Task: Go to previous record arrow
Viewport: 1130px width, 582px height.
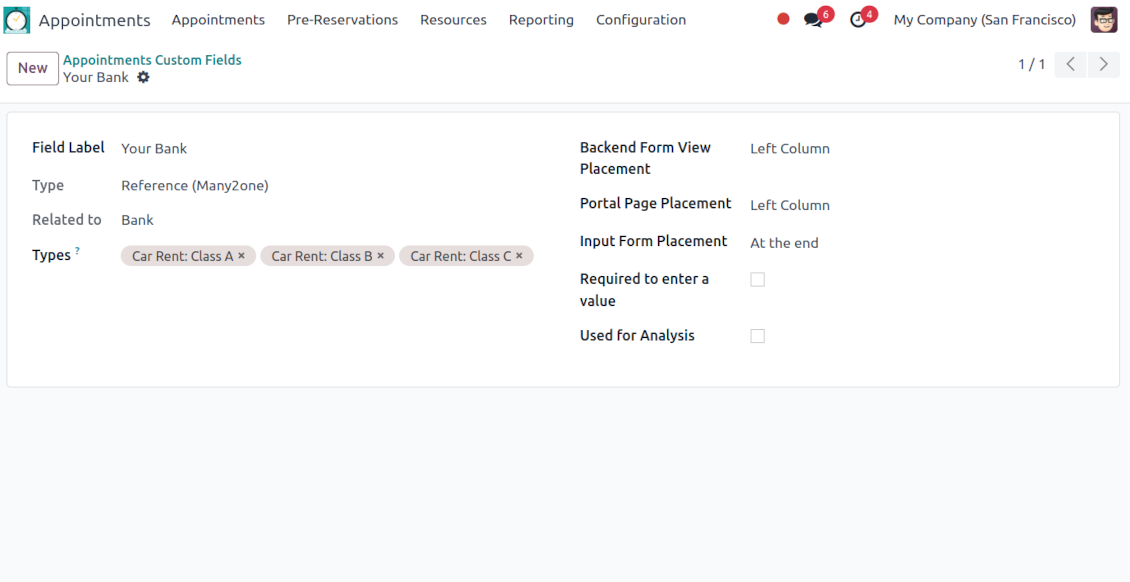Action: tap(1070, 64)
